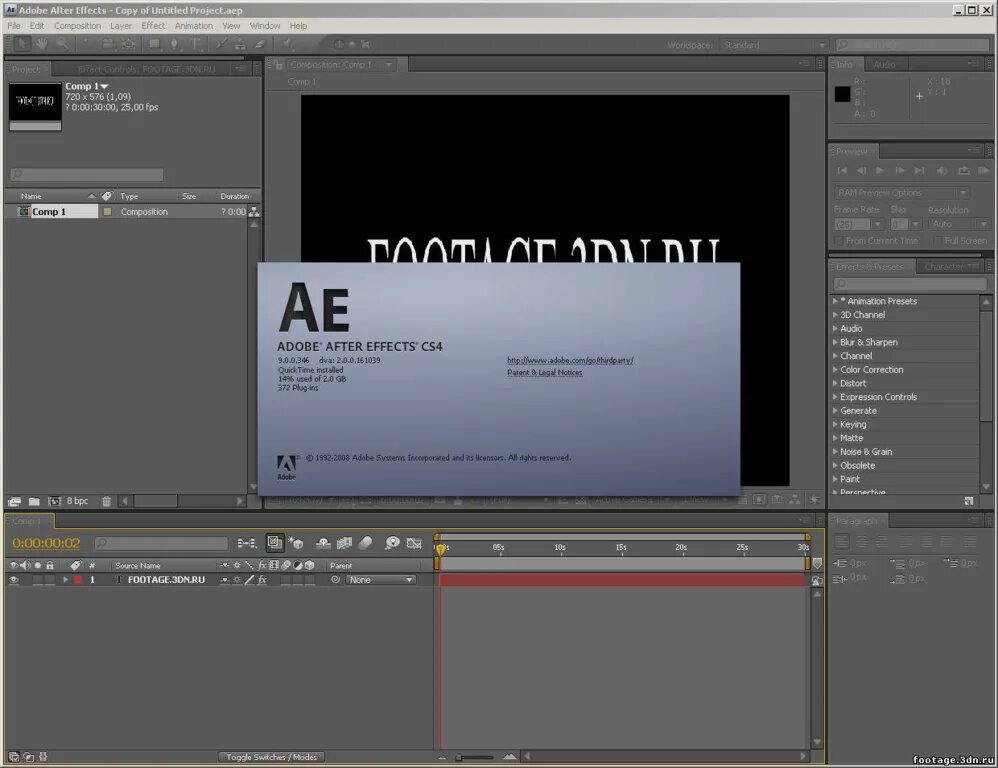Open the Resolution Auto dropdown
The height and width of the screenshot is (768, 998).
pyautogui.click(x=958, y=224)
